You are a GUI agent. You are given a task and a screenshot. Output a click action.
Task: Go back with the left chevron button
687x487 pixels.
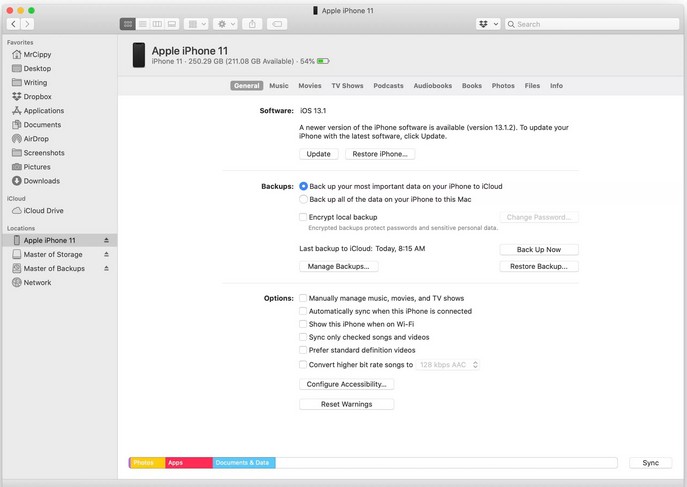point(14,24)
